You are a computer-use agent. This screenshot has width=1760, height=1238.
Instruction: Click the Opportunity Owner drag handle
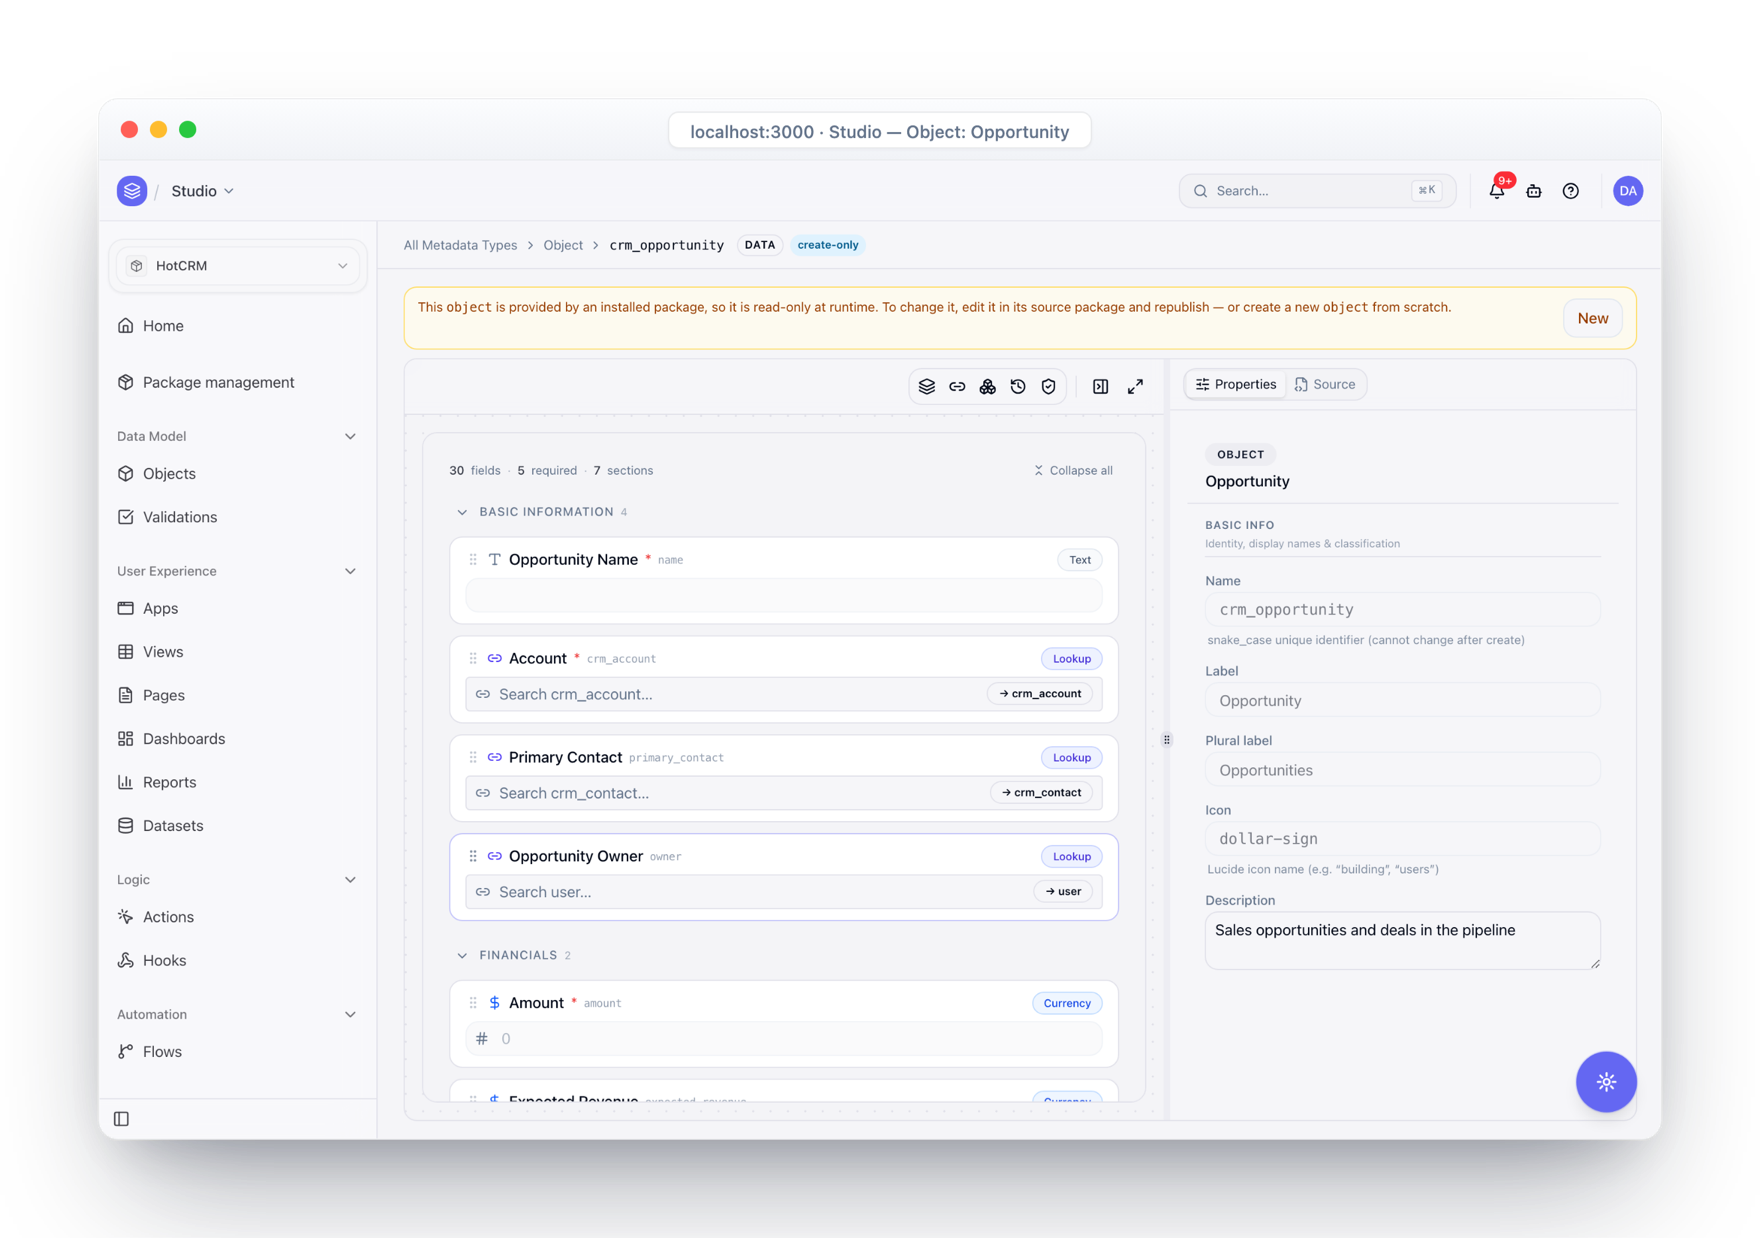[473, 857]
